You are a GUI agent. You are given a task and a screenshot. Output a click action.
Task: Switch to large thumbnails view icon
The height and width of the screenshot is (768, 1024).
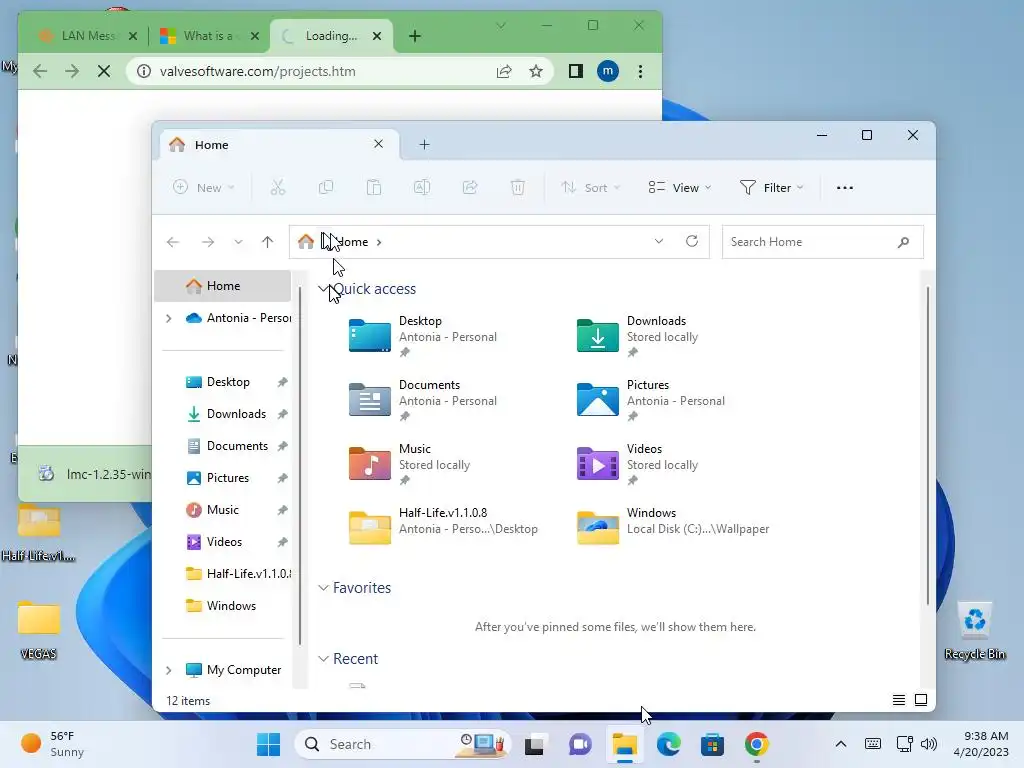[x=921, y=700]
